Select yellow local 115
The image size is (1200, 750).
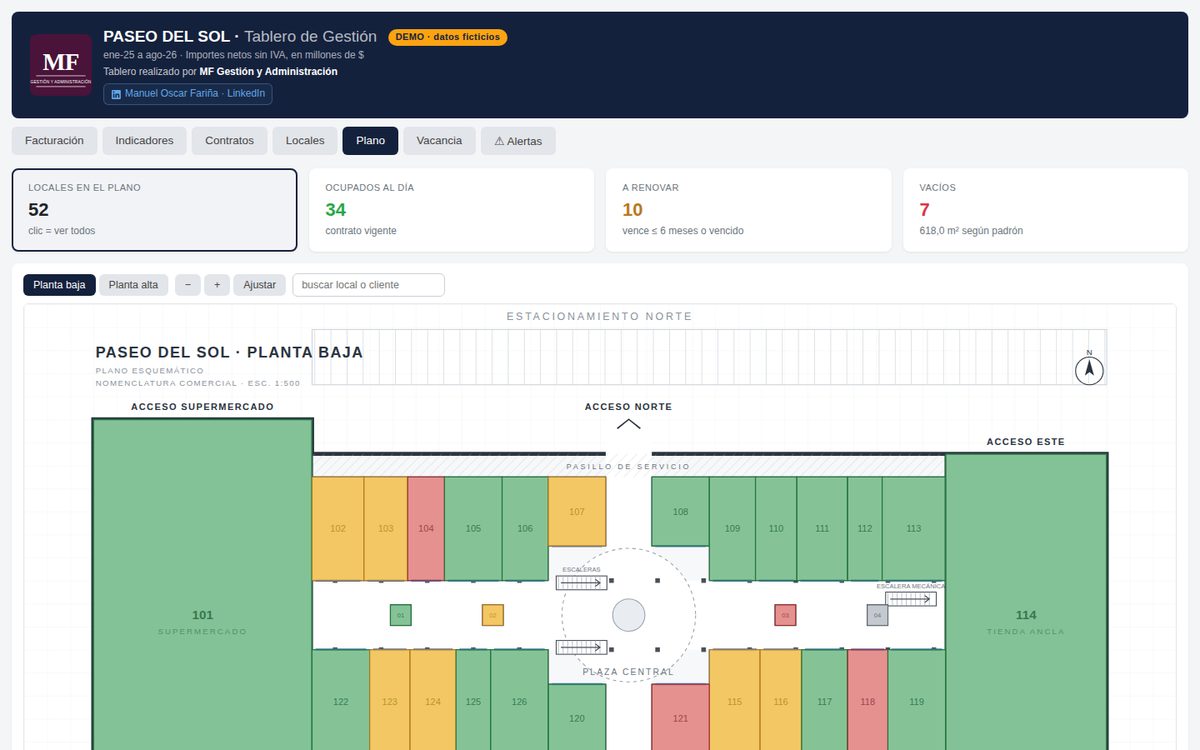point(734,700)
